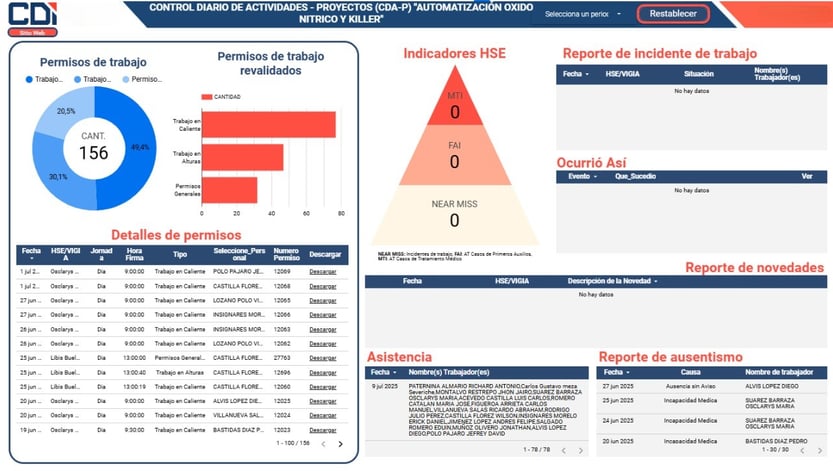This screenshot has height=471, width=833.
Task: Go to previous page of Asistencia table
Action: coord(564,450)
